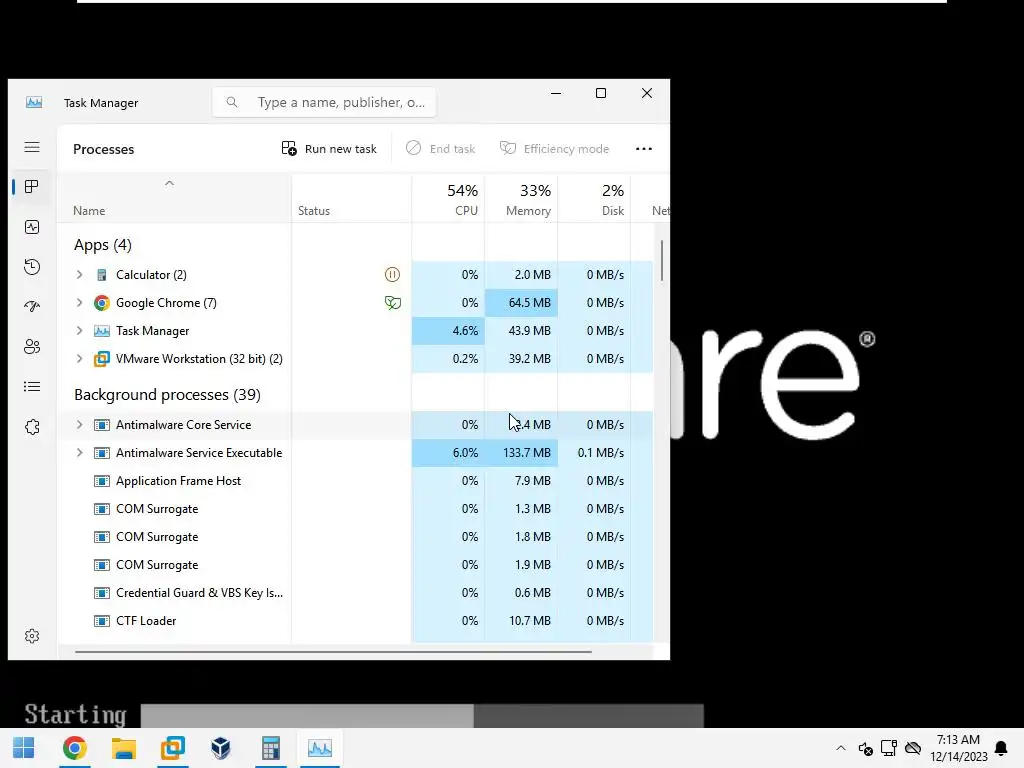The image size is (1024, 768).
Task: Open the Task Manager navigation hamburger menu
Action: click(32, 148)
